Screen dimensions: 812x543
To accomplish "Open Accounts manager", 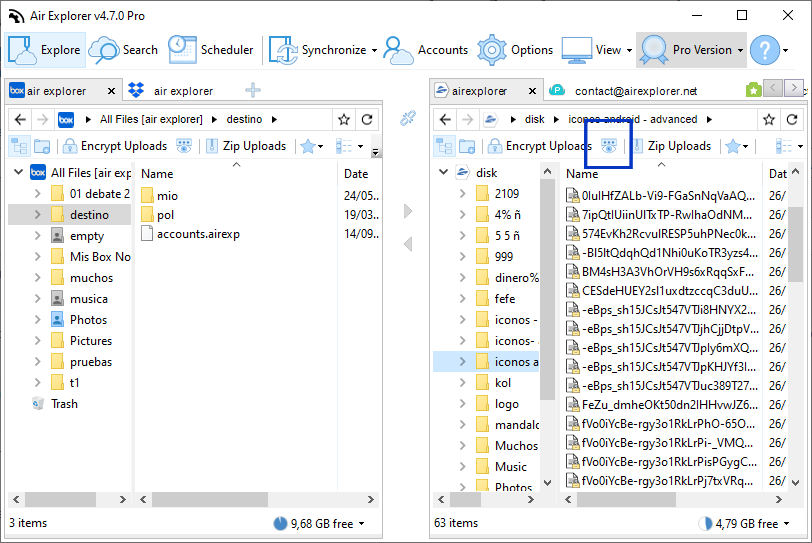I will coord(426,50).
